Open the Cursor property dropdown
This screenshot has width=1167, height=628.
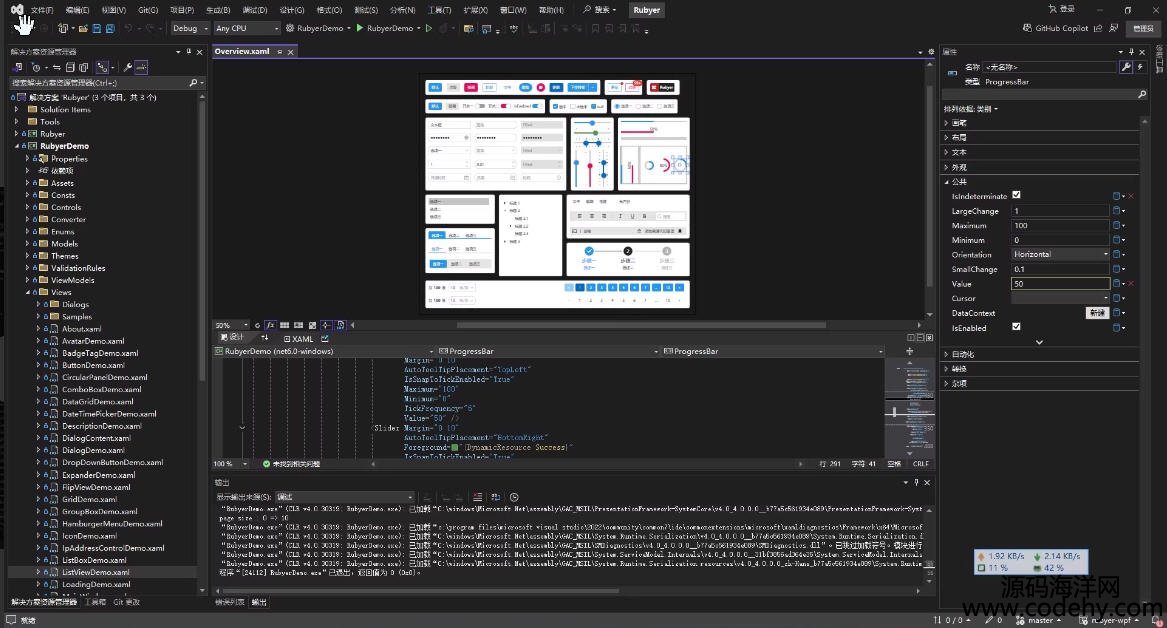1060,298
